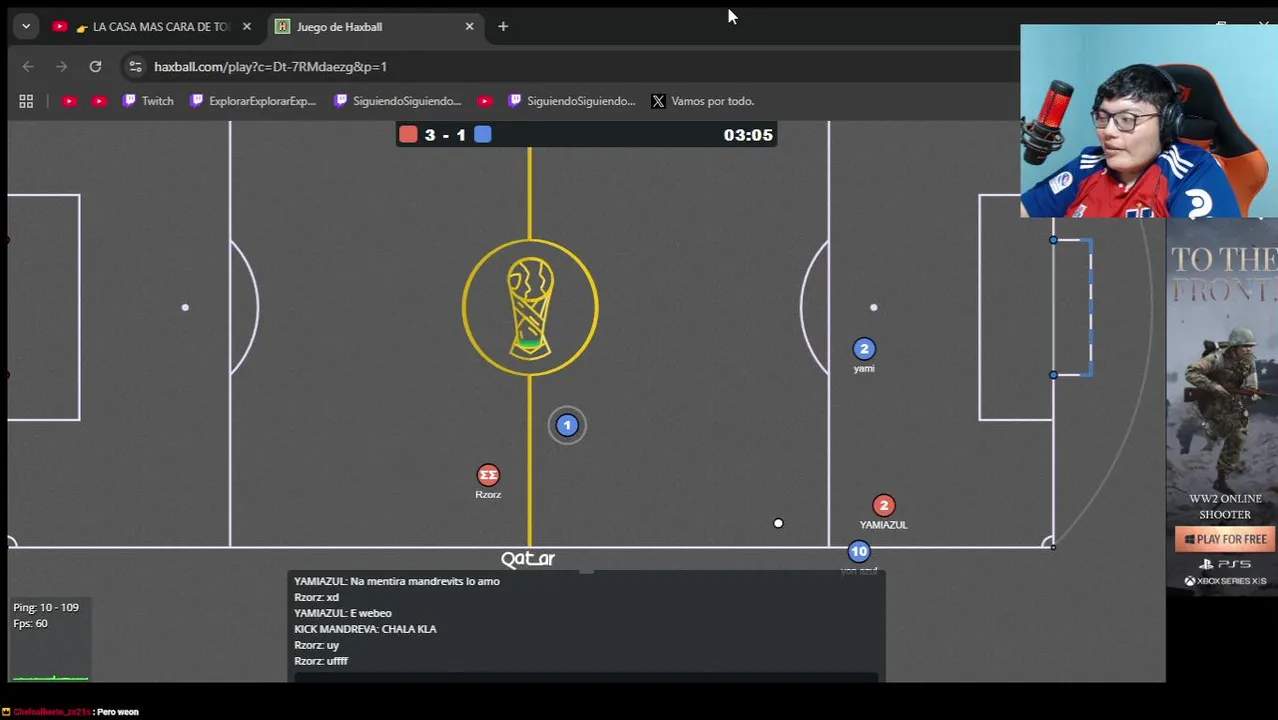View site information icon in address bar
Image resolution: width=1278 pixels, height=720 pixels.
pos(135,67)
